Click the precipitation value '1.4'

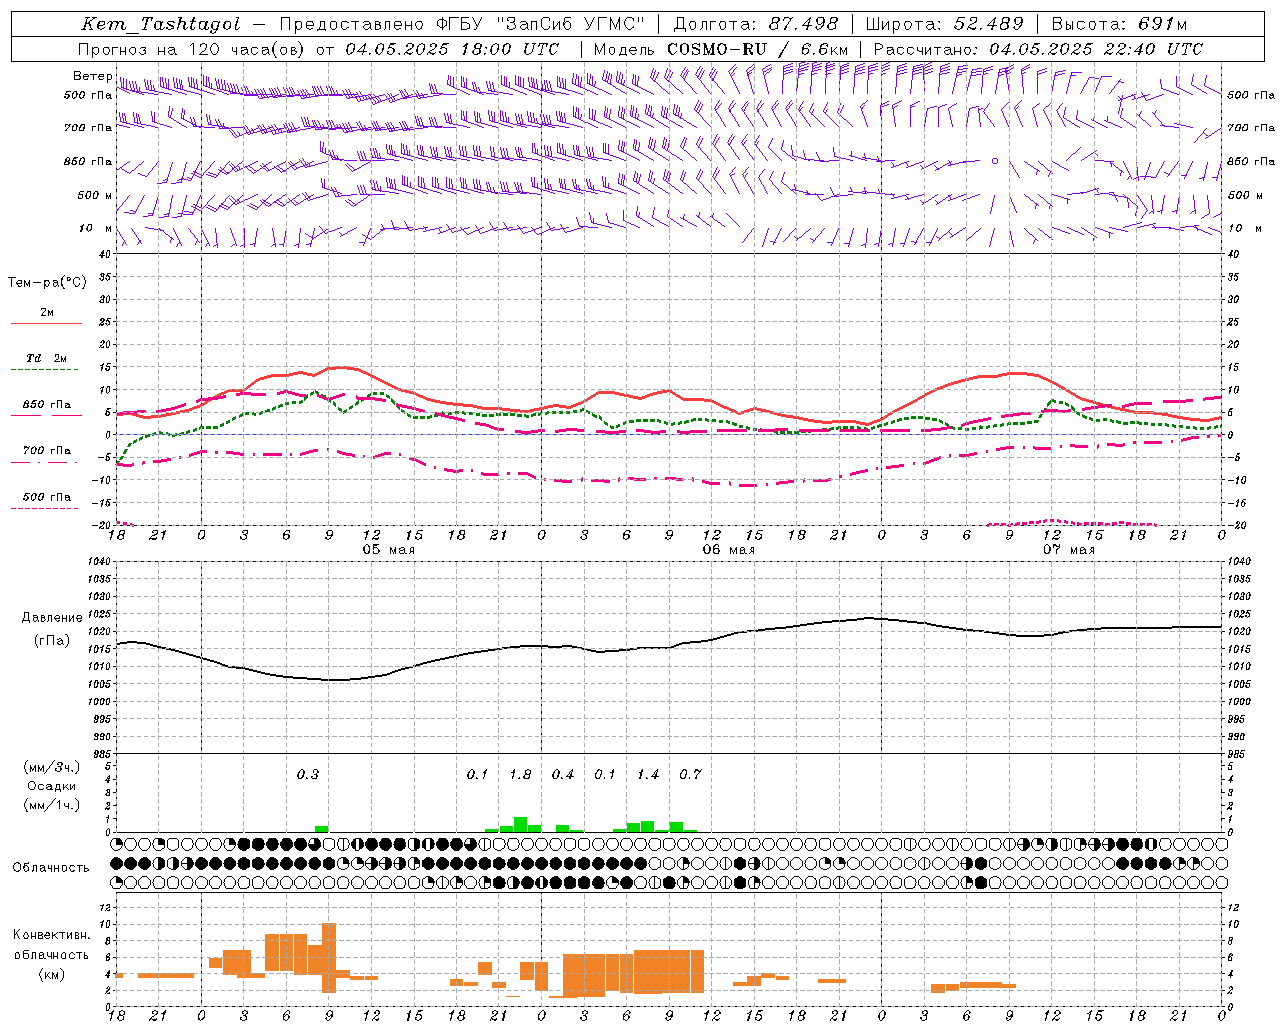coord(648,774)
